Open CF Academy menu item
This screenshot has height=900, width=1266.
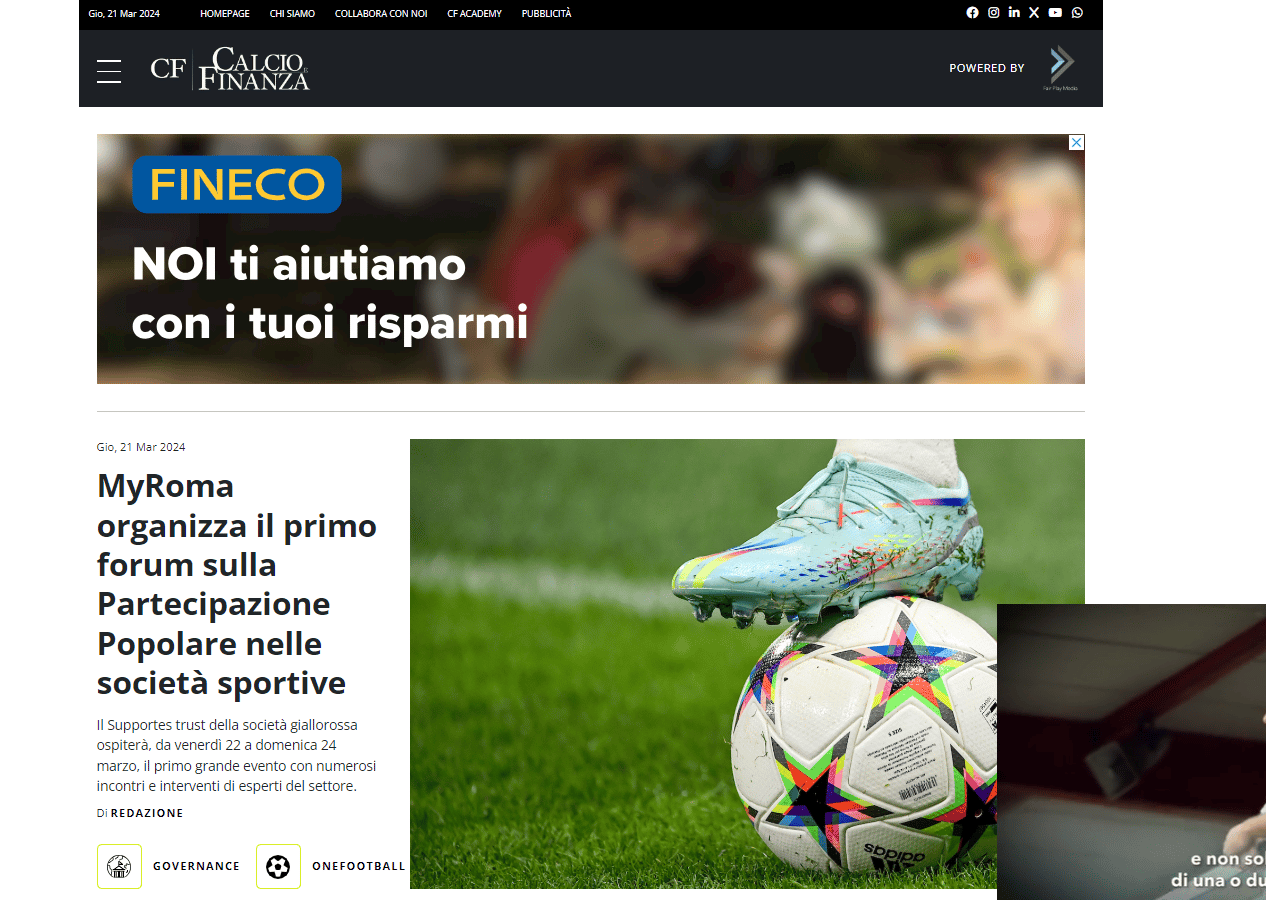474,14
